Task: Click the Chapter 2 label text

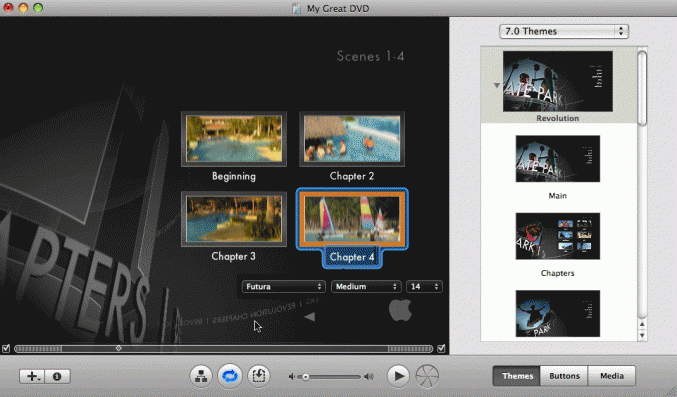Action: click(x=352, y=176)
